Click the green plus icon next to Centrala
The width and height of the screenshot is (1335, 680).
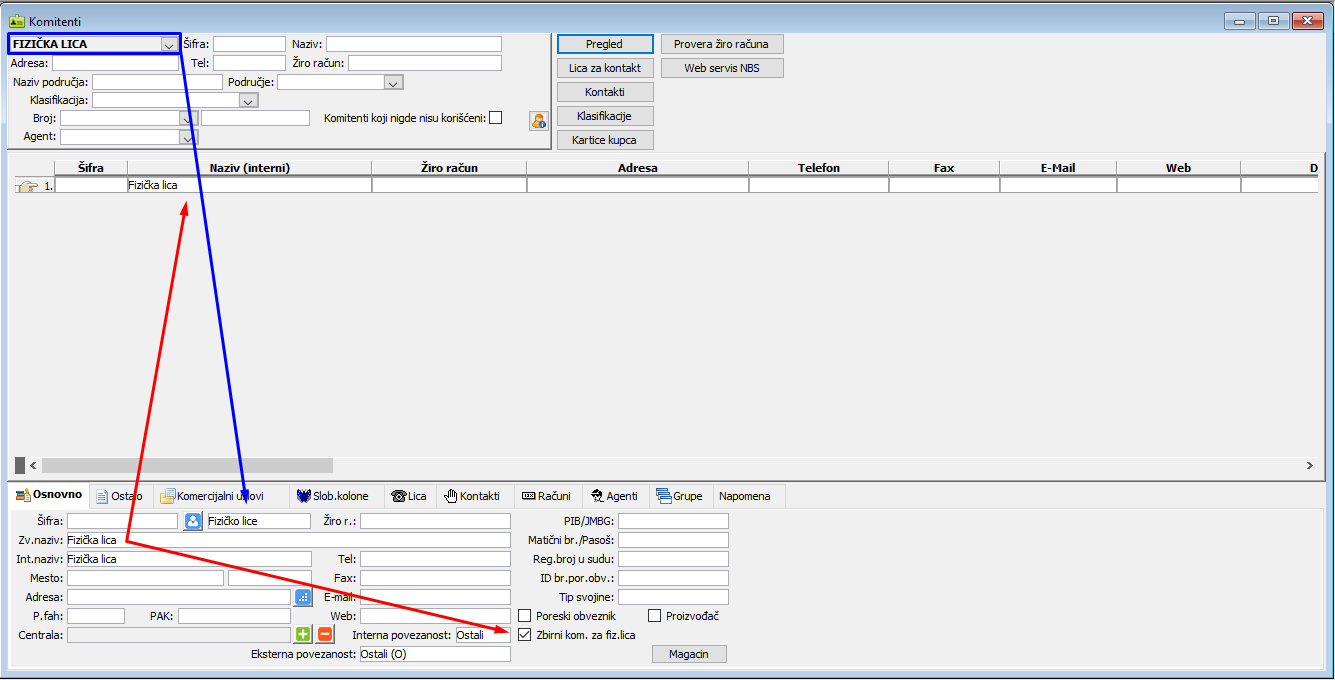[x=303, y=634]
